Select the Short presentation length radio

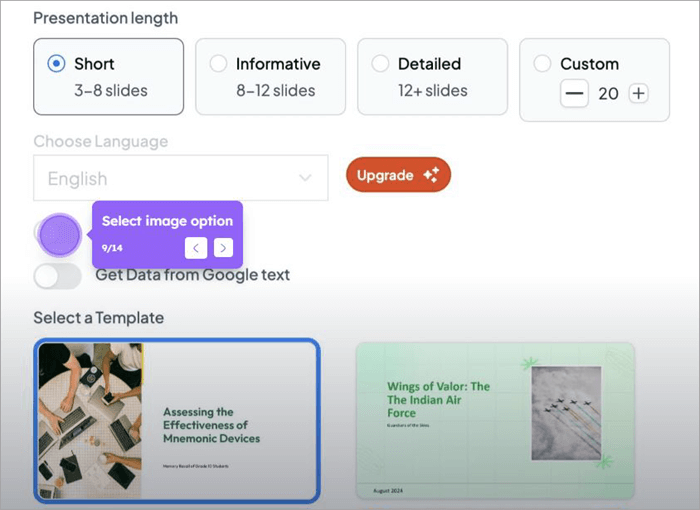point(57,64)
